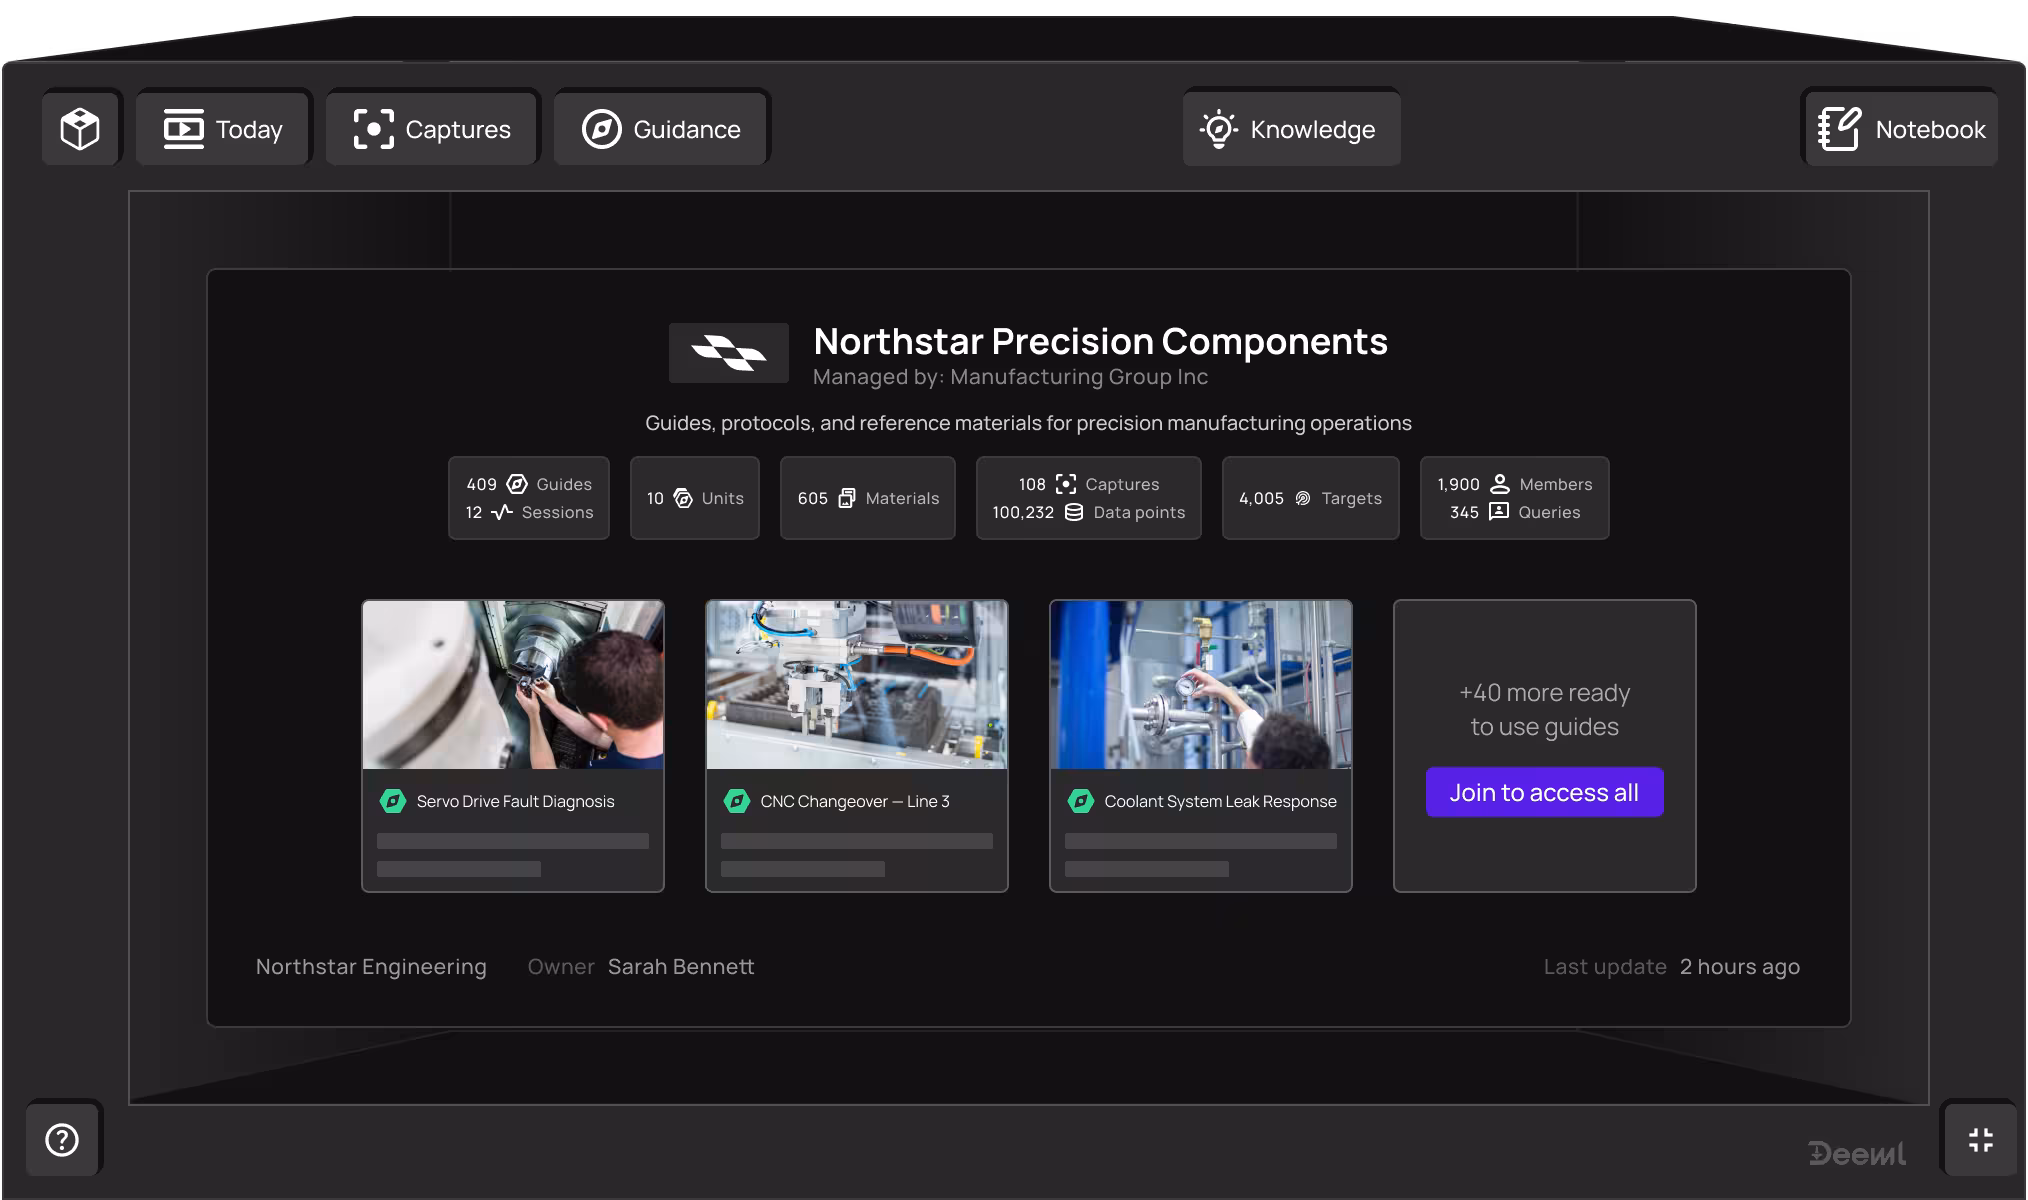Click the exit fullscreen collapse icon
2028x1200 pixels.
pyautogui.click(x=1980, y=1140)
